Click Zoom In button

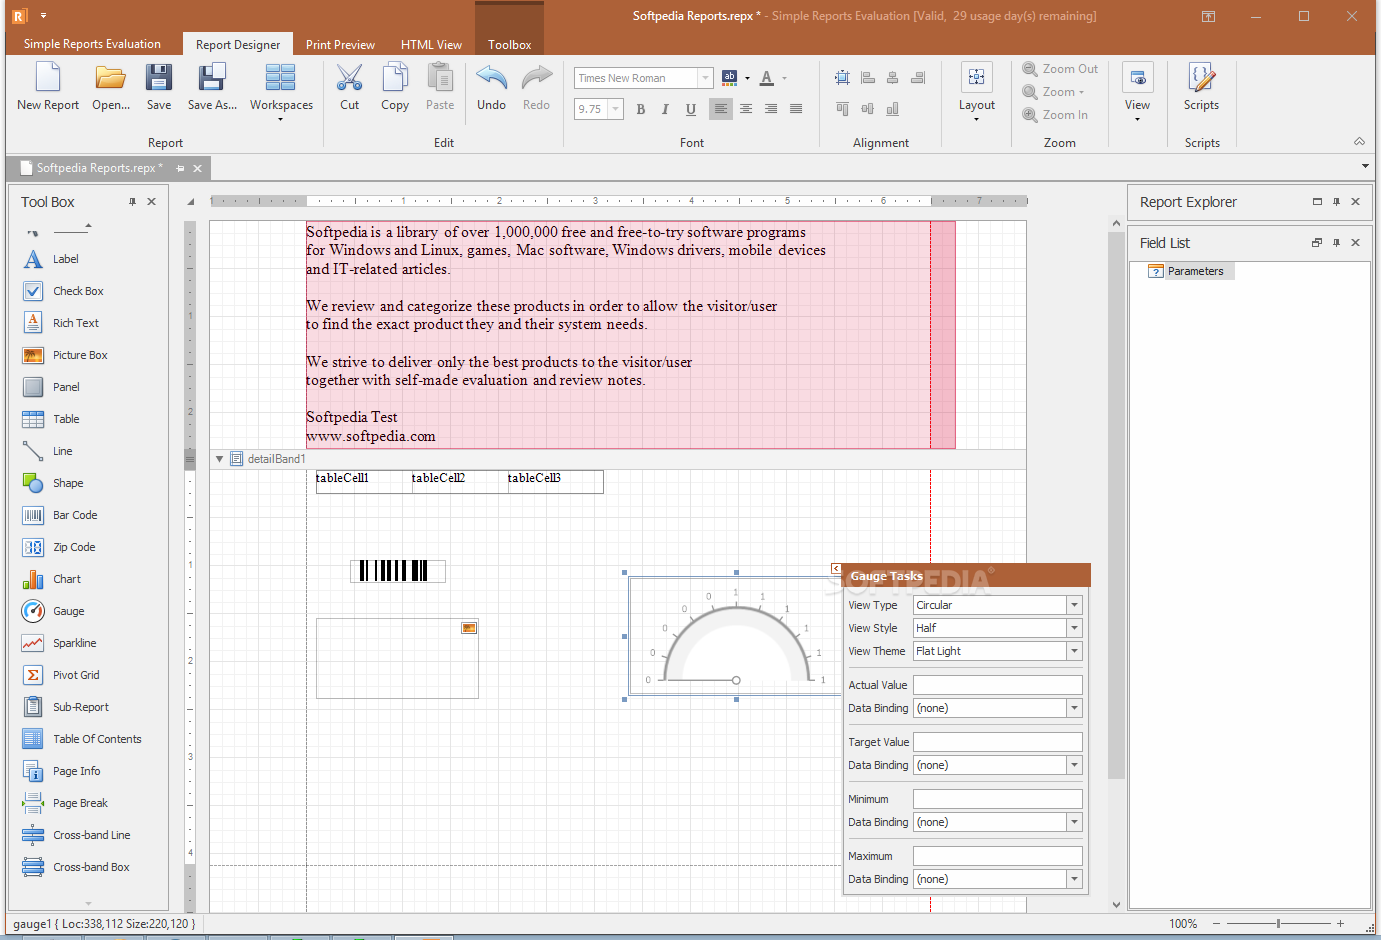[x=1055, y=115]
